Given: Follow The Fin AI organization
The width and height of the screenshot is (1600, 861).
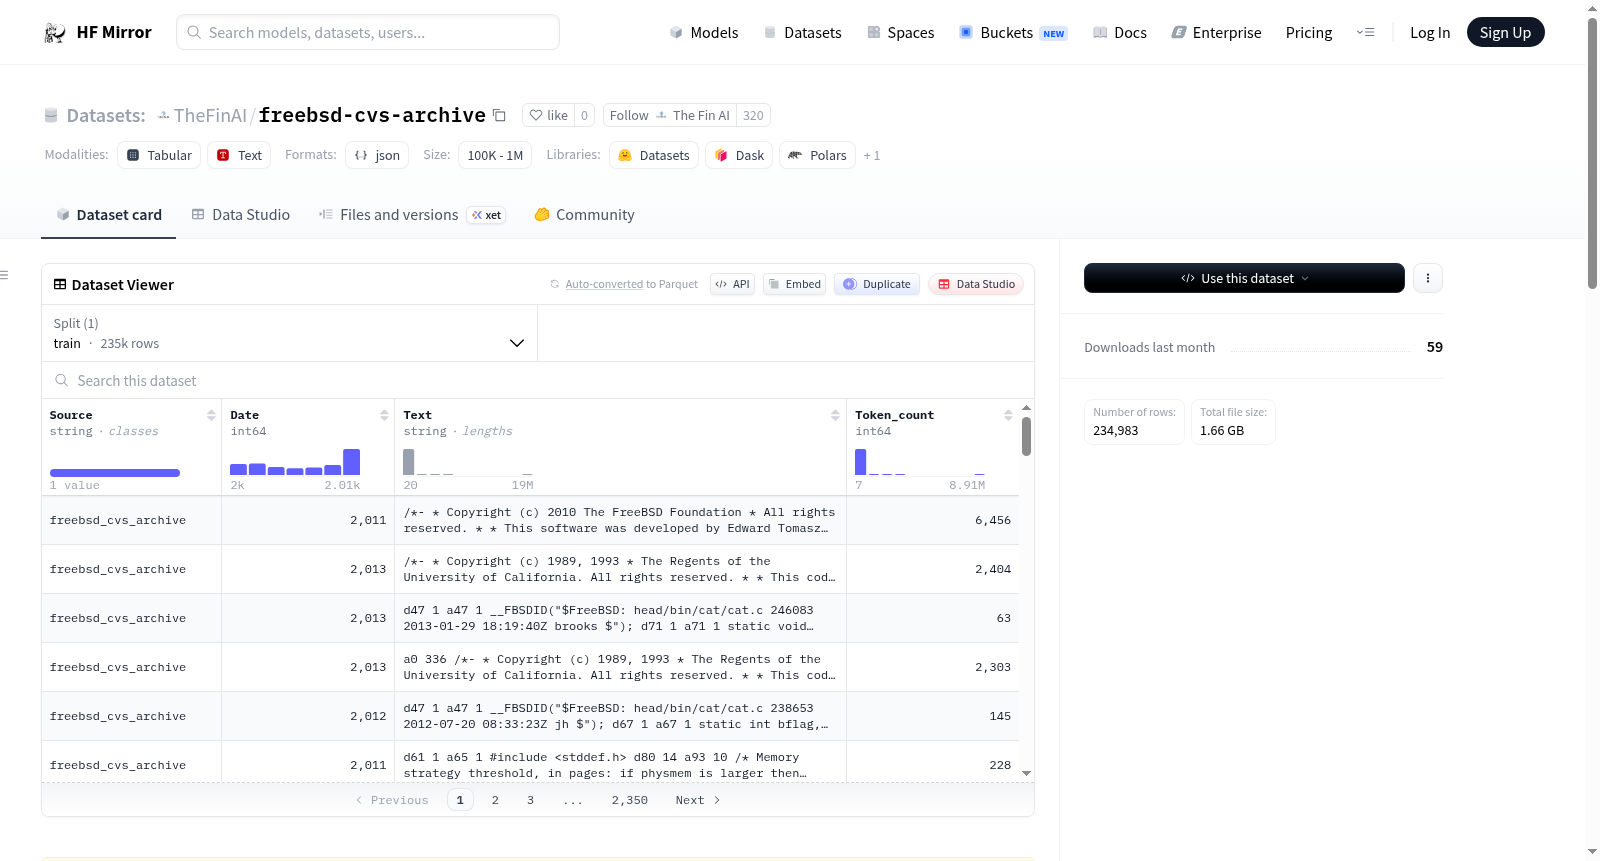Looking at the screenshot, I should click(x=670, y=115).
